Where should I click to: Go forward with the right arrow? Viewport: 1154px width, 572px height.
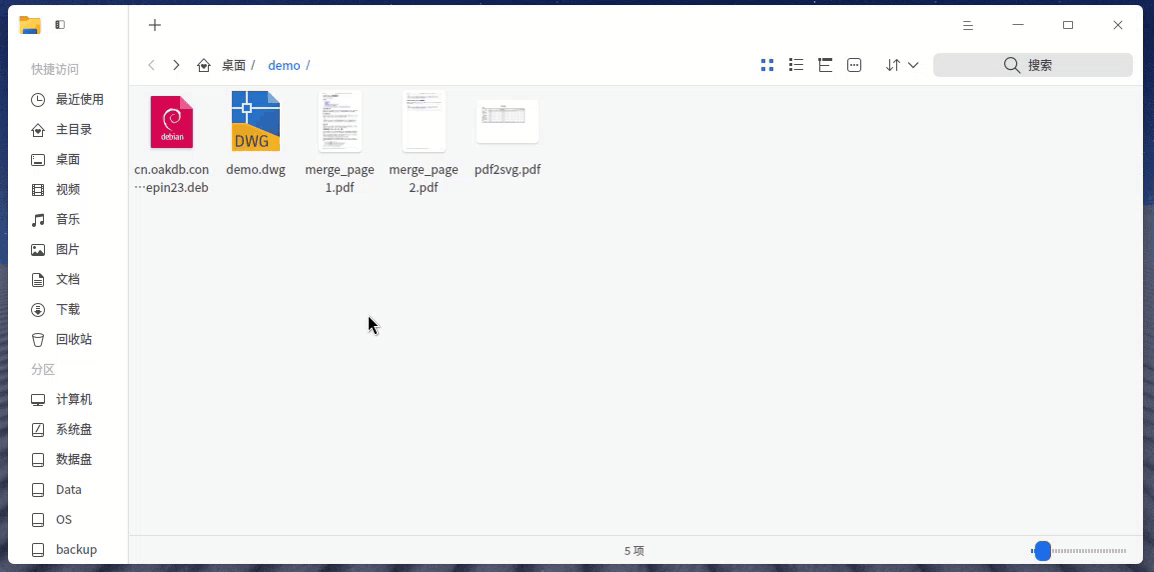coord(176,65)
